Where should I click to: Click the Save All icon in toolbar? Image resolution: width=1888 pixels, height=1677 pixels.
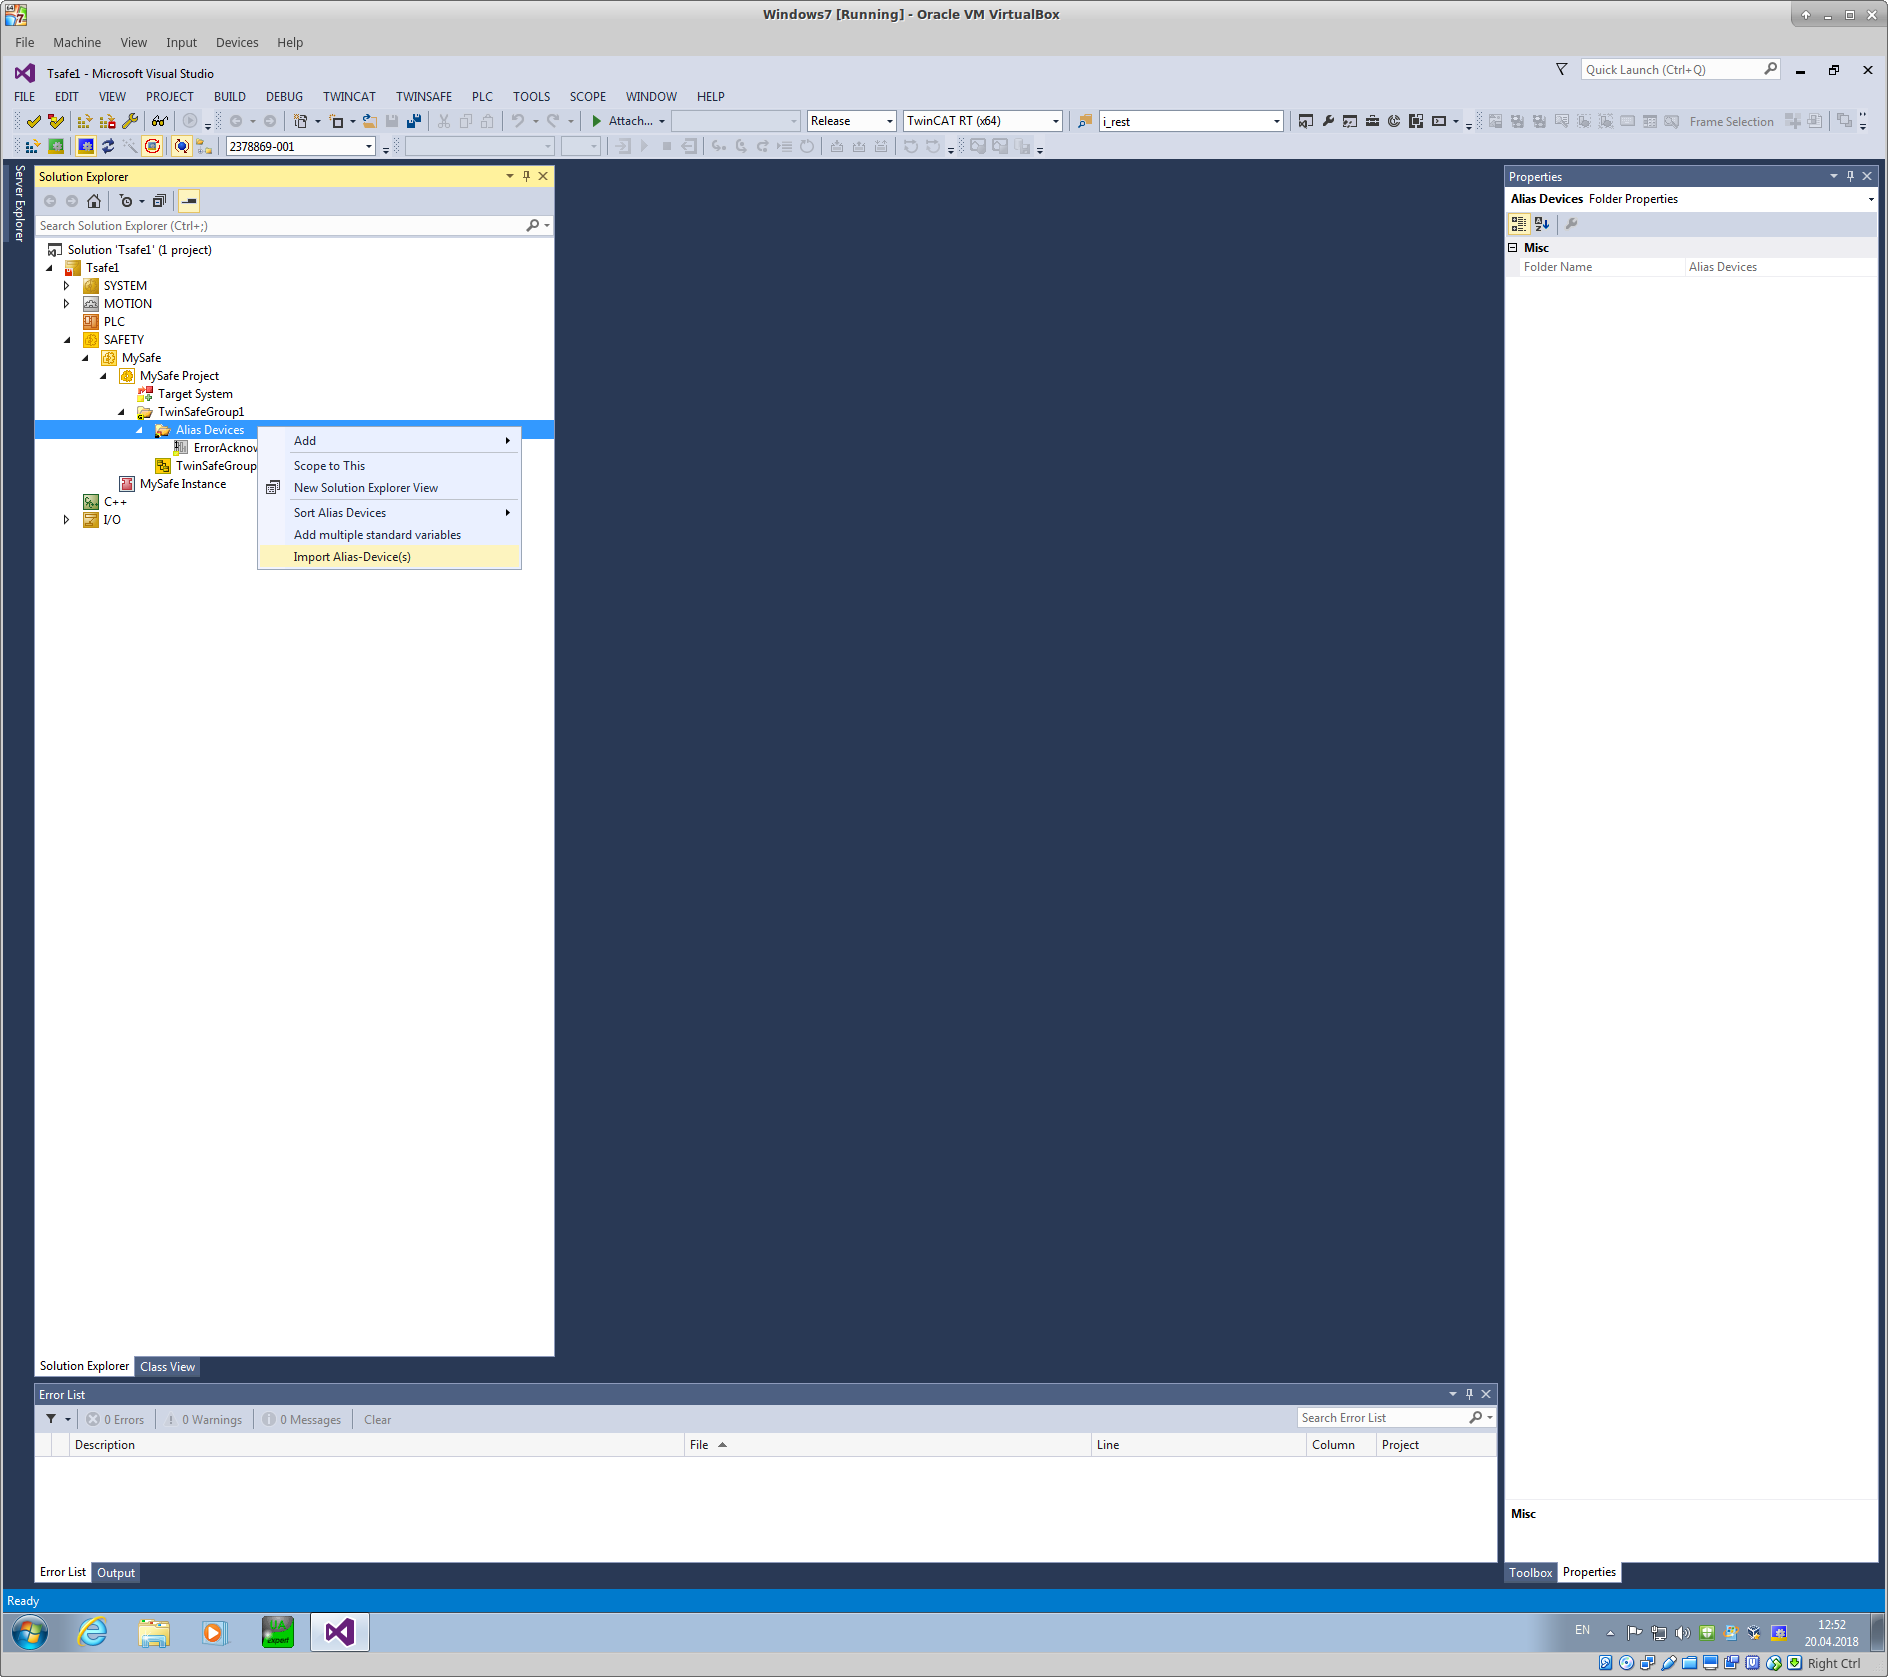[414, 121]
